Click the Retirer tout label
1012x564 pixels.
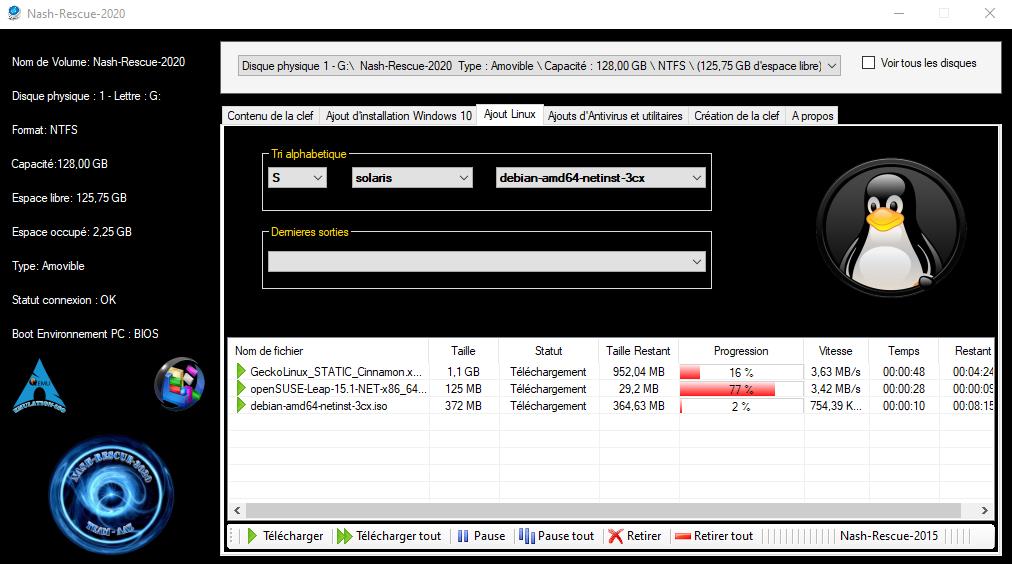pos(723,536)
